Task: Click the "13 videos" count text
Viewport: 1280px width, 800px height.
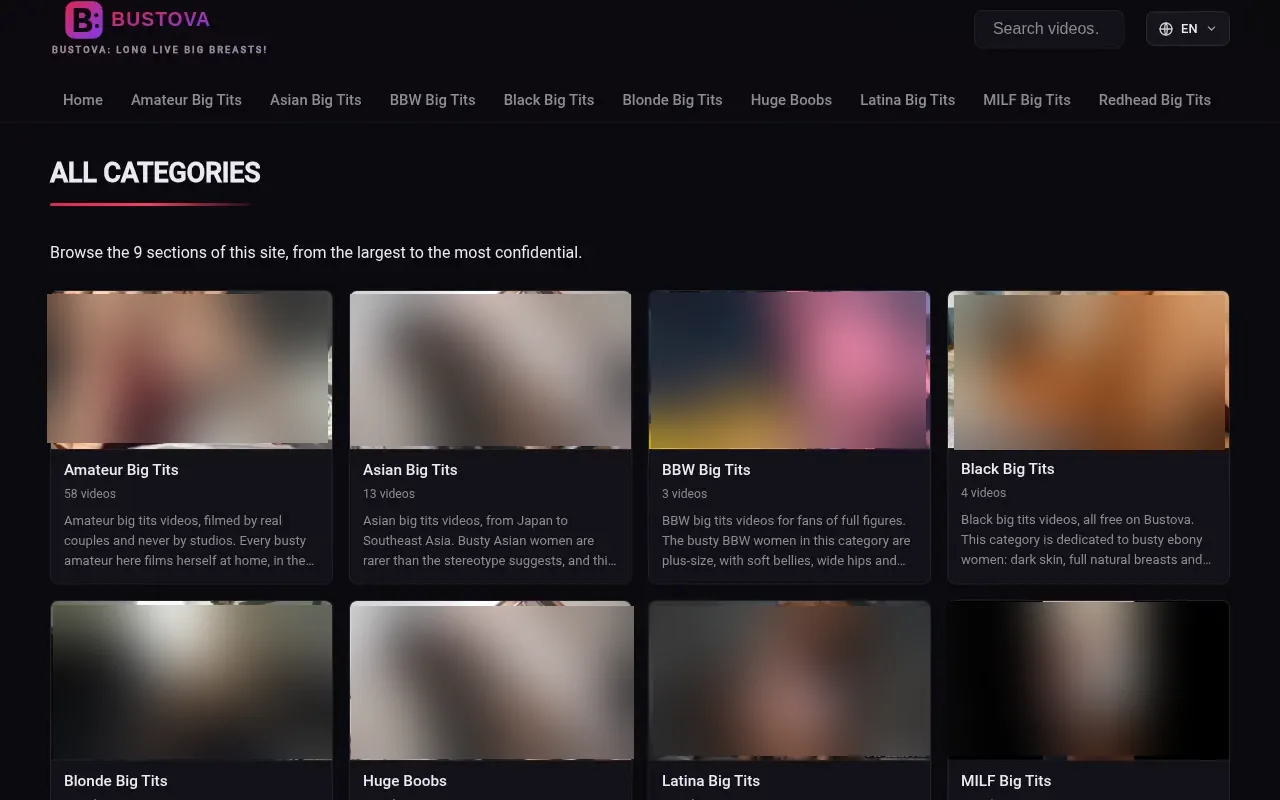Action: (x=389, y=494)
